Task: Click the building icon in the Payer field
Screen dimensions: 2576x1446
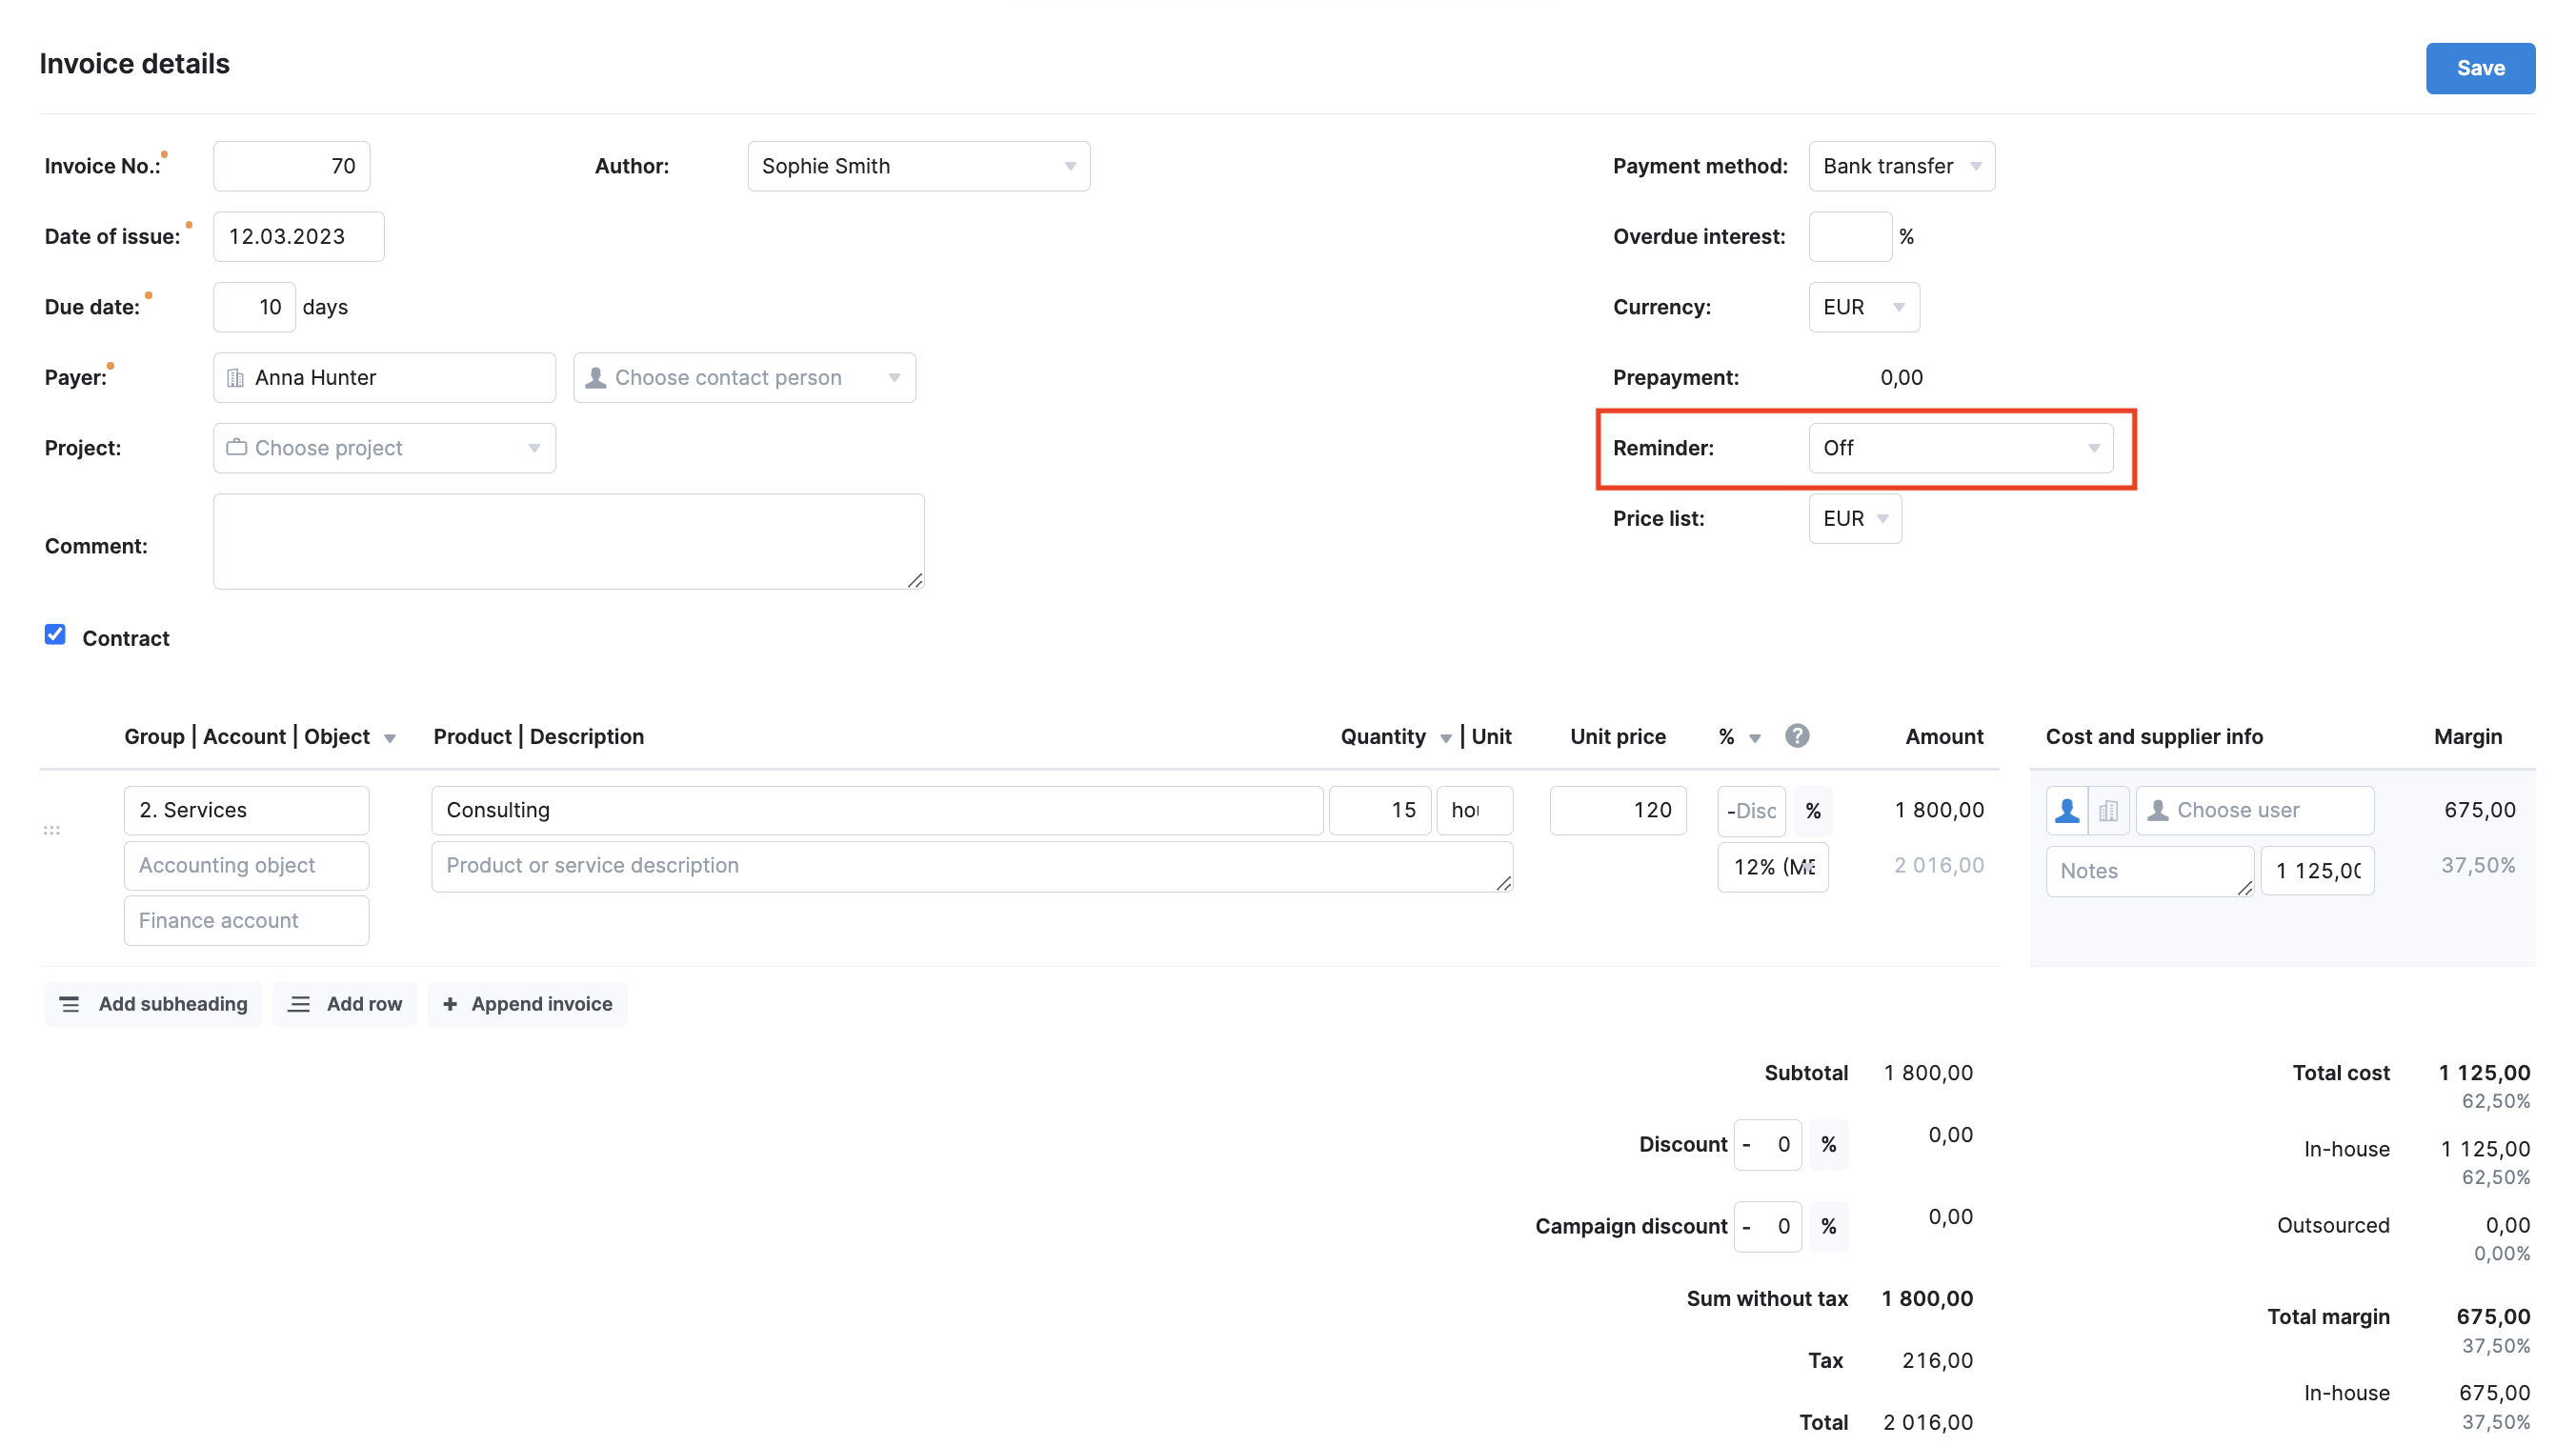Action: pyautogui.click(x=236, y=377)
